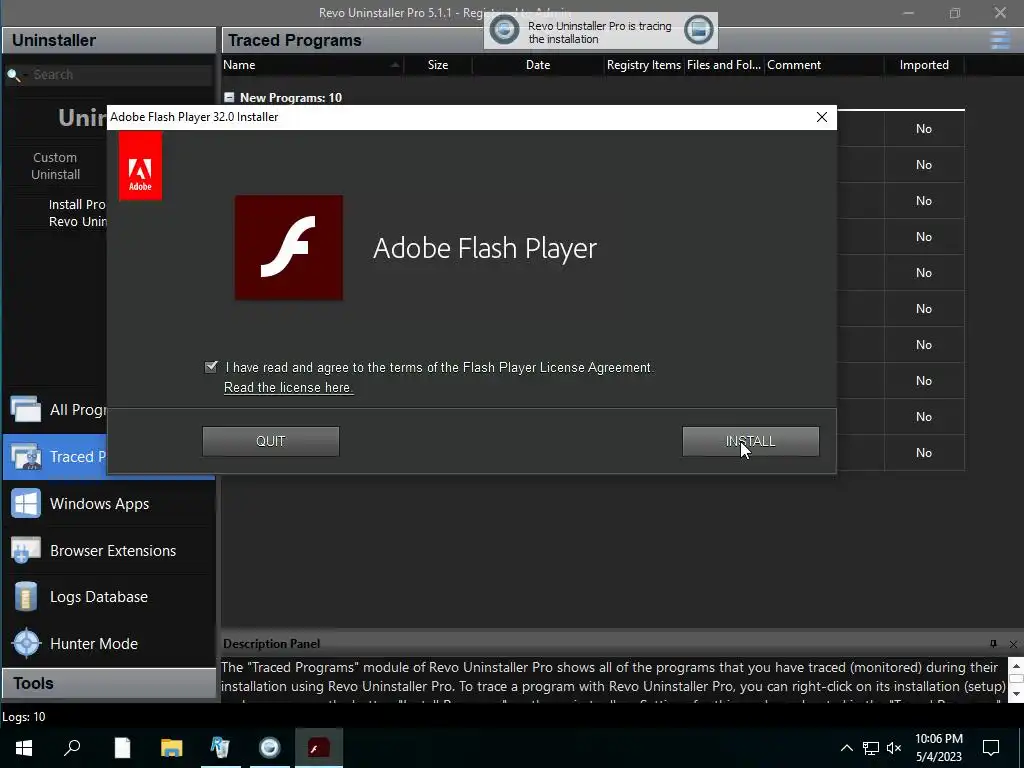The image size is (1024, 768).
Task: Click the tracing bar window icon on right
Action: point(698,29)
